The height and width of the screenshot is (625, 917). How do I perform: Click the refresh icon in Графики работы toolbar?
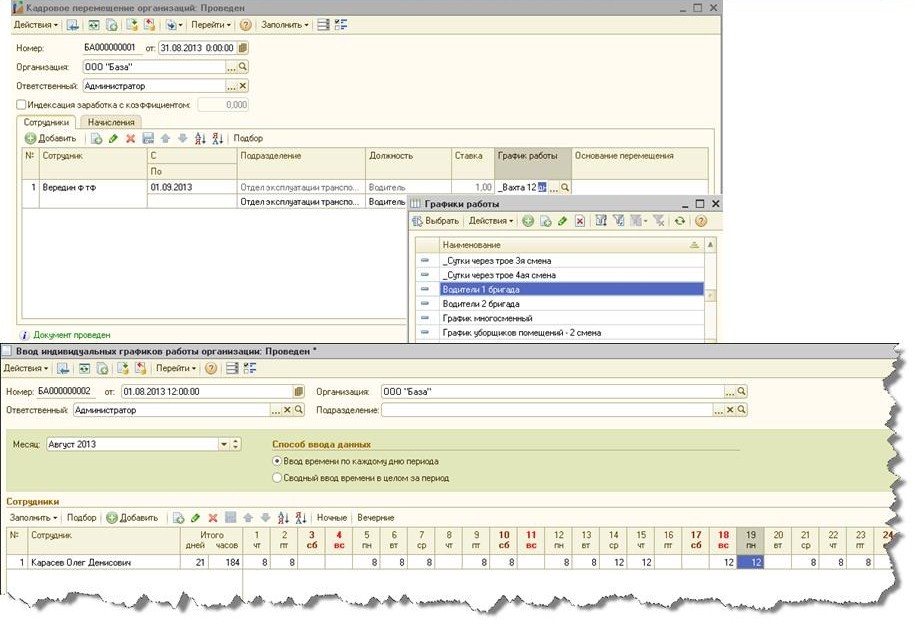680,221
